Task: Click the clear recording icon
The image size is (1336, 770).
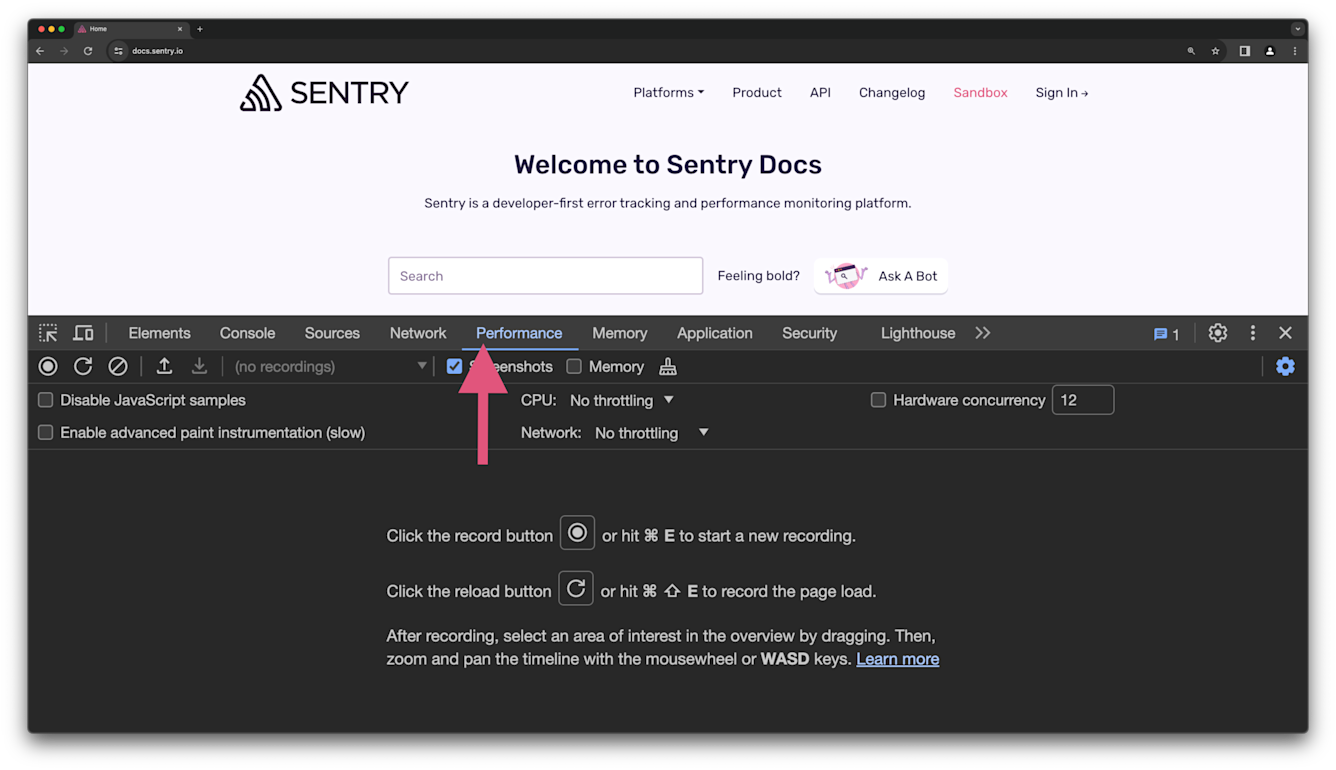Action: tap(118, 366)
